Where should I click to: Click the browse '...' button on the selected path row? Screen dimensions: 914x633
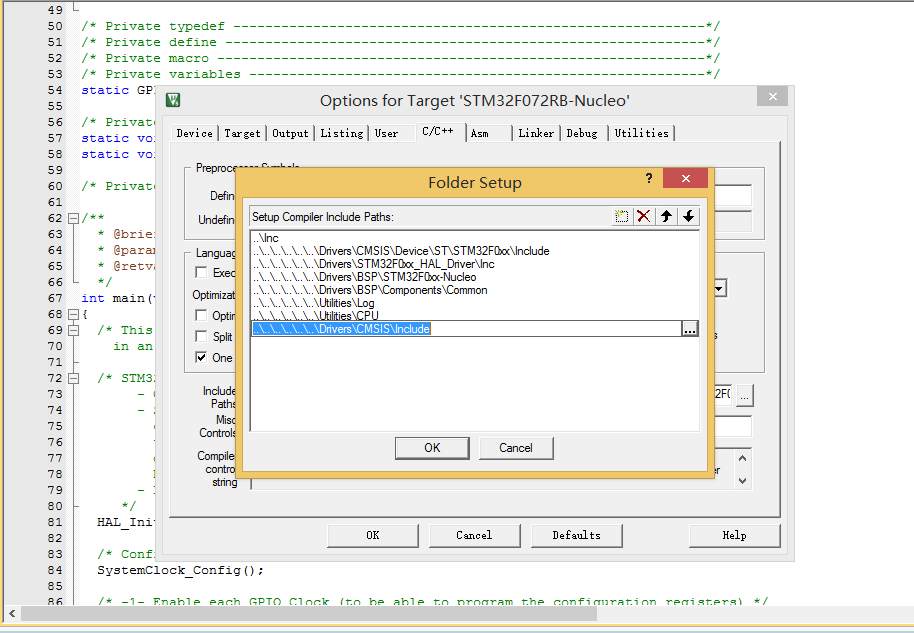pyautogui.click(x=690, y=329)
